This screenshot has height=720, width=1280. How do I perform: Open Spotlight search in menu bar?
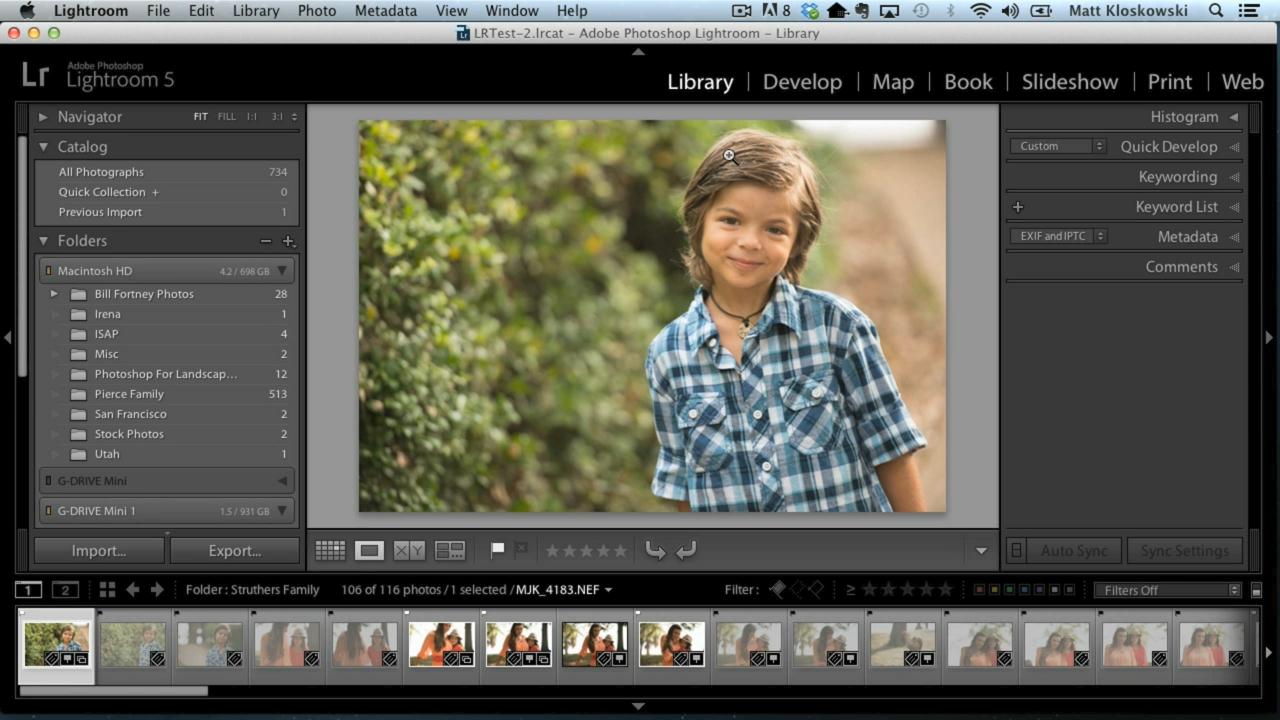tap(1216, 11)
